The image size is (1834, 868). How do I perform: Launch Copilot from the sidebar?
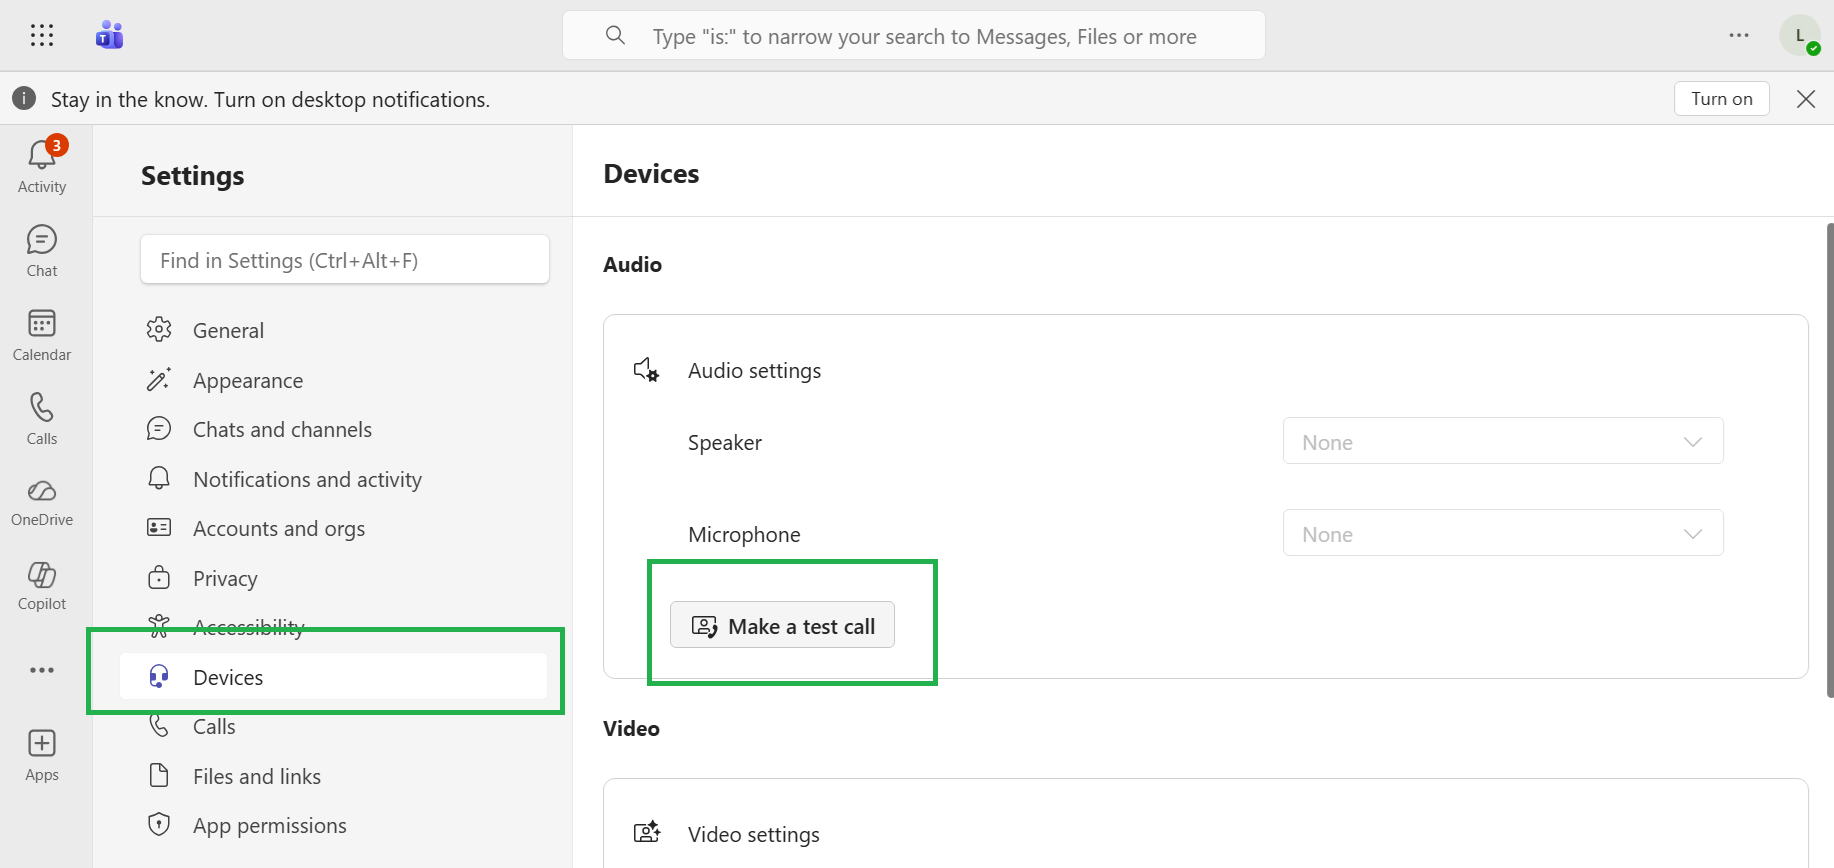click(x=42, y=586)
